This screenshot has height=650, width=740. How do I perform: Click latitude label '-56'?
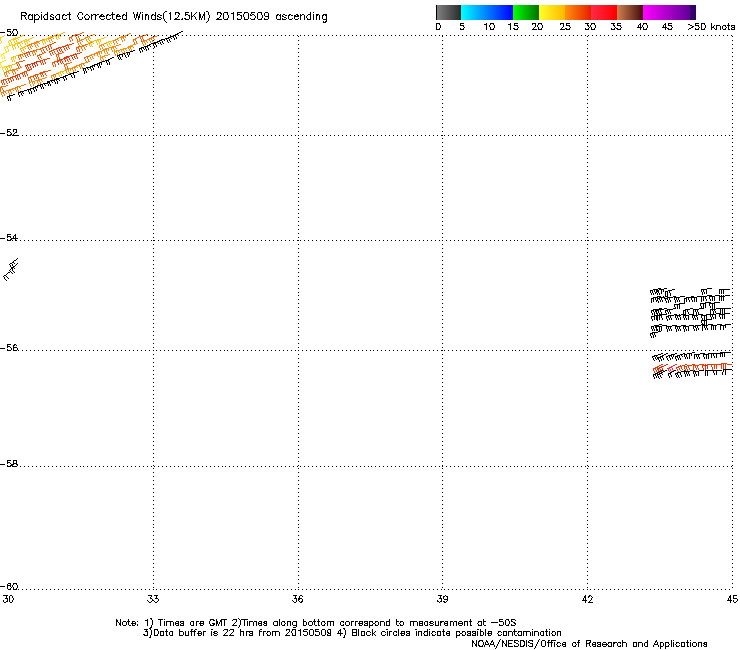pos(9,348)
